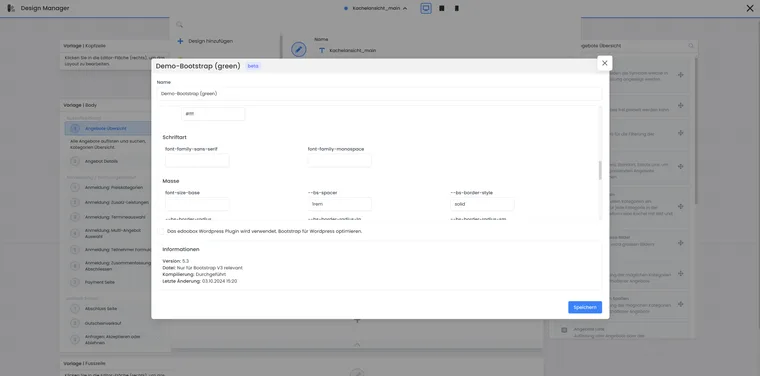Click move icon beside 'grossen Bilders' widget
760x376 pixels.
[x=681, y=243]
